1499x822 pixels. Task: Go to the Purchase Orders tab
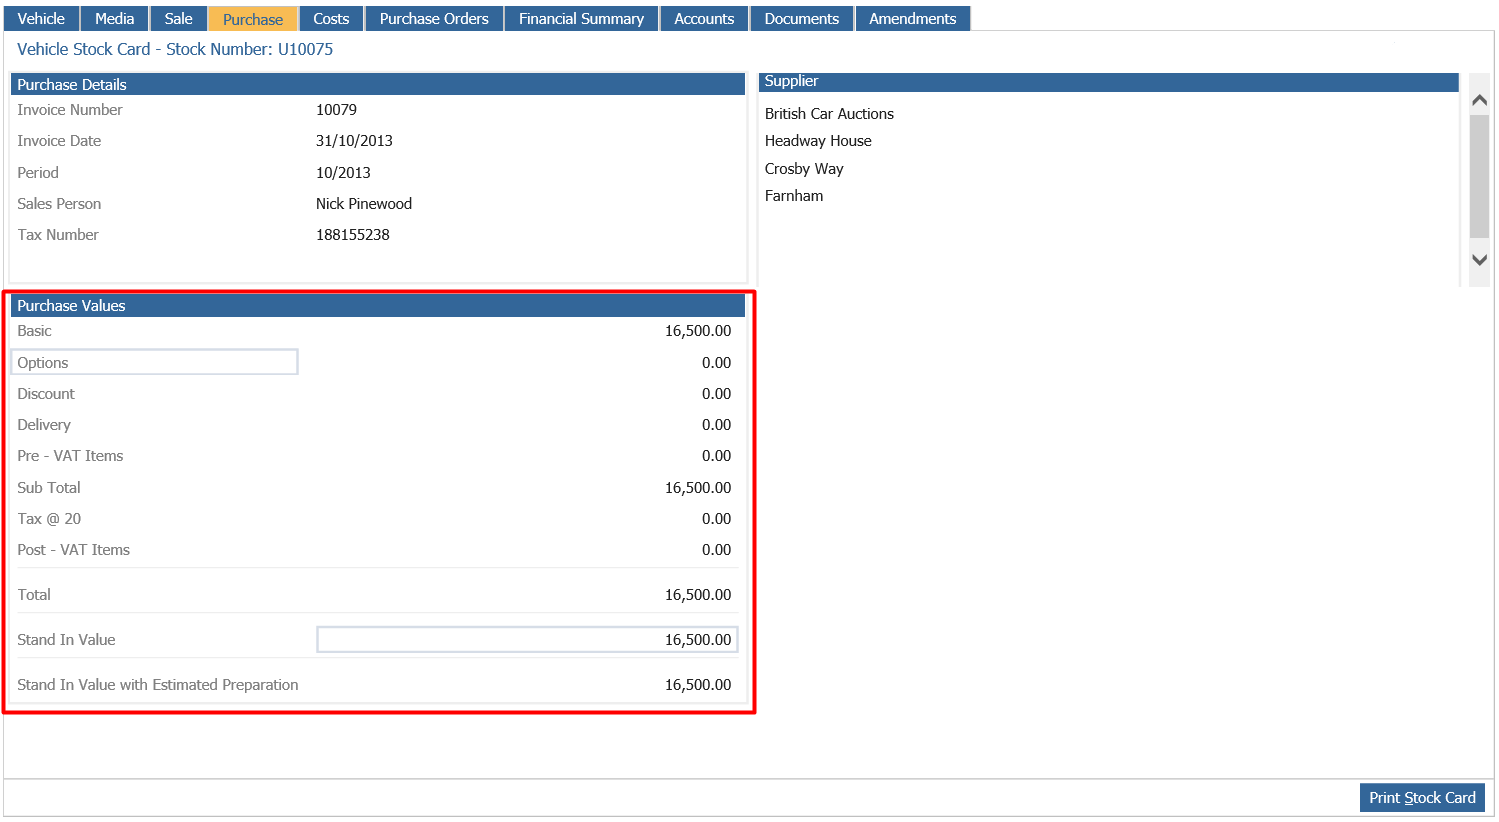coord(434,19)
